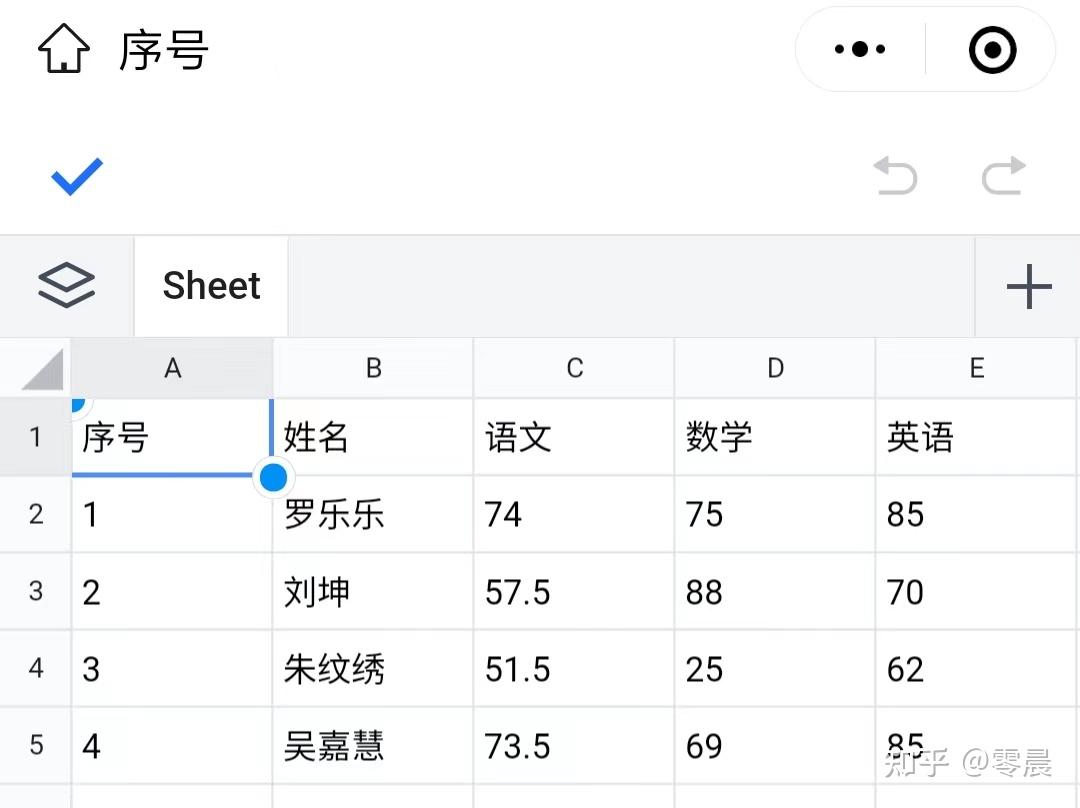Switch to the Sheet tab
Viewport: 1080px width, 808px height.
211,286
